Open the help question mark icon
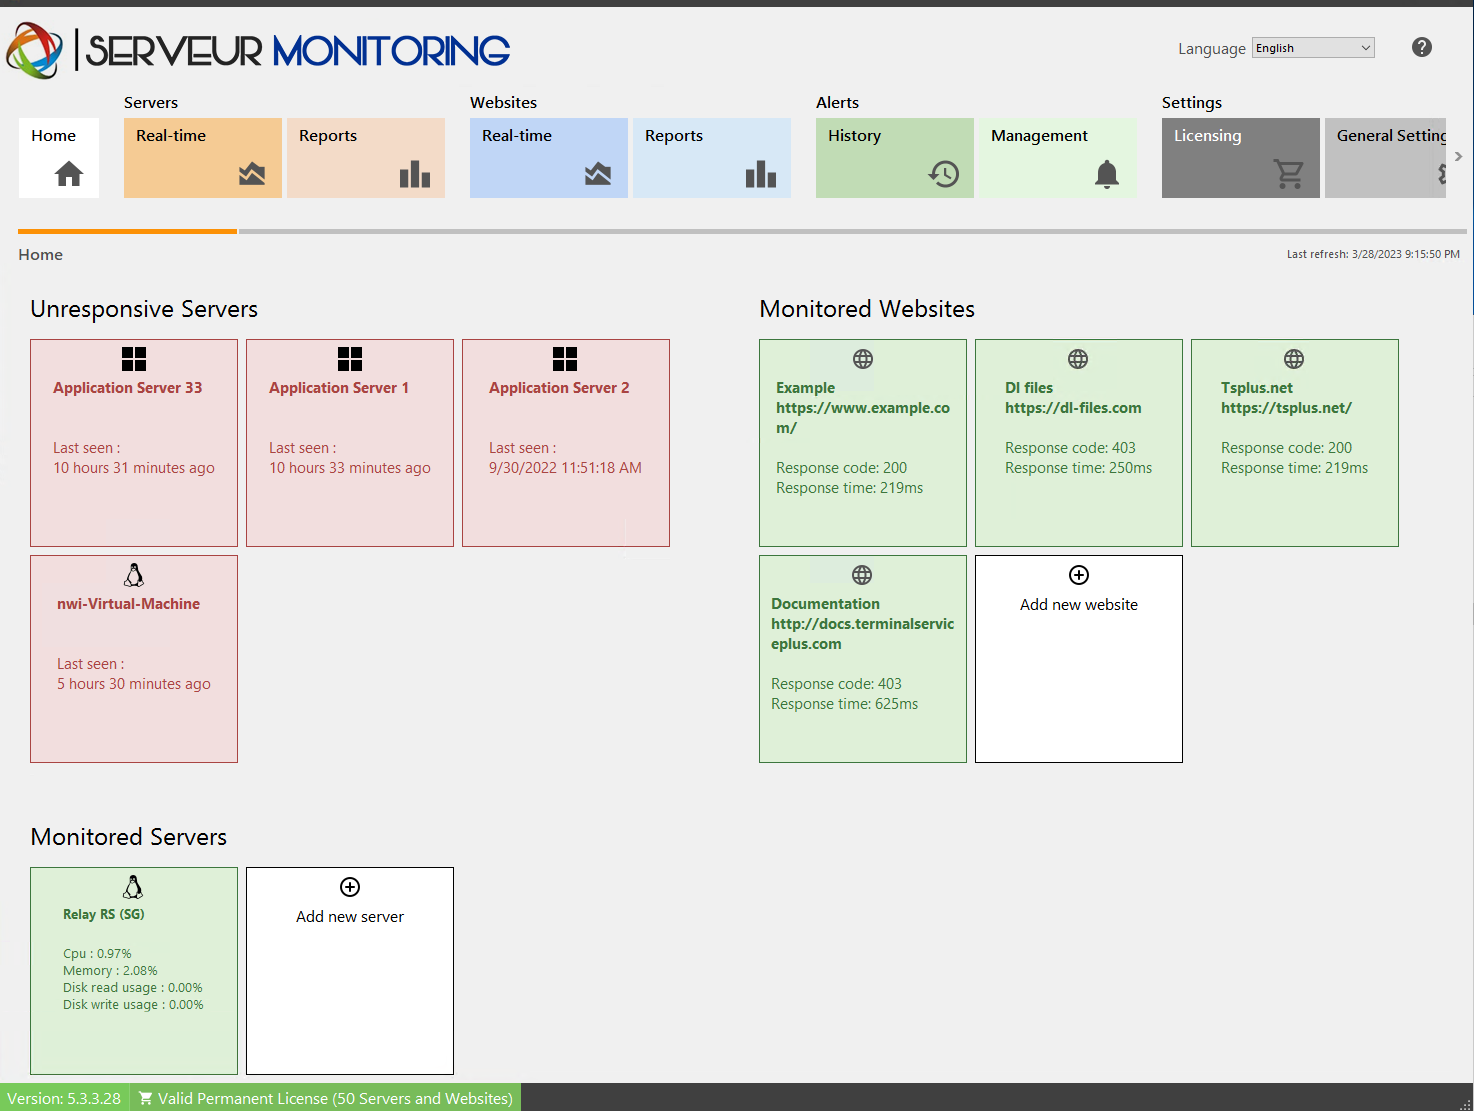Screen dimensions: 1474x1111 1421,47
